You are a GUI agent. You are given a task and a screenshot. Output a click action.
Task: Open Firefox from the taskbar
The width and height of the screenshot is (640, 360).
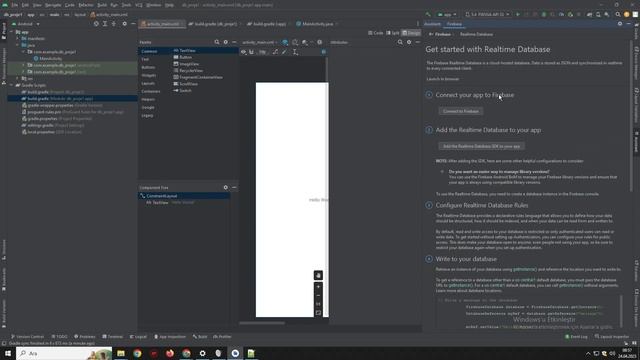[170, 353]
